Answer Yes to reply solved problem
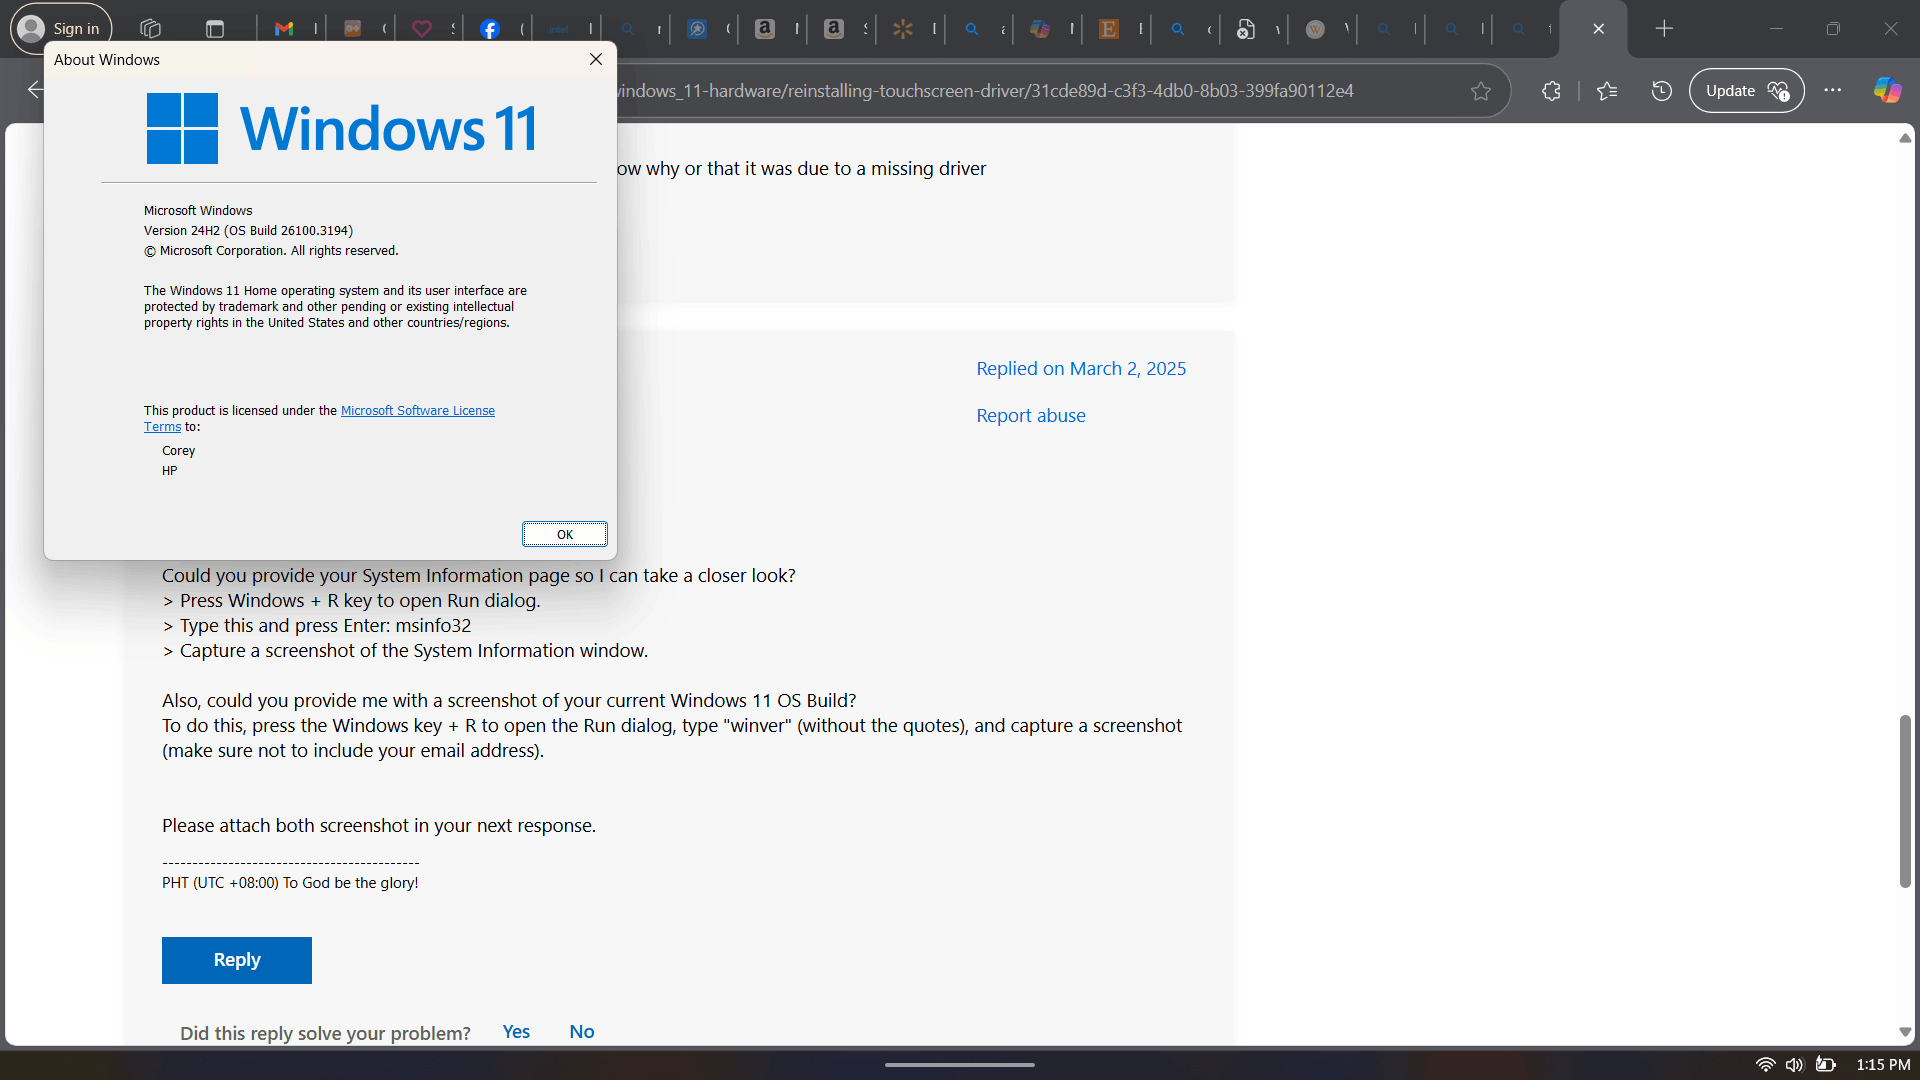This screenshot has width=1920, height=1080. (516, 1032)
